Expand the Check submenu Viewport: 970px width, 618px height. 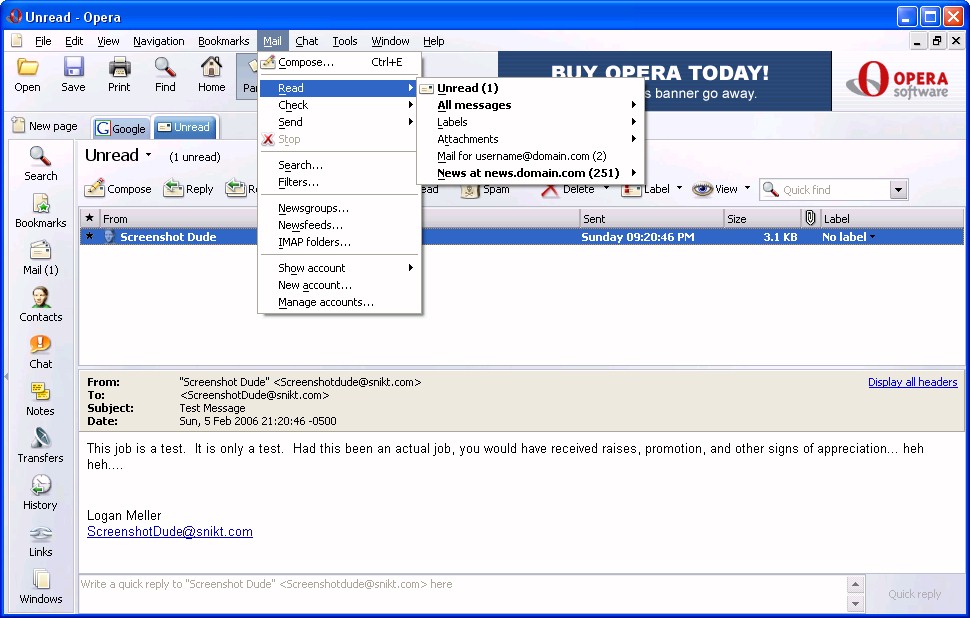[339, 105]
